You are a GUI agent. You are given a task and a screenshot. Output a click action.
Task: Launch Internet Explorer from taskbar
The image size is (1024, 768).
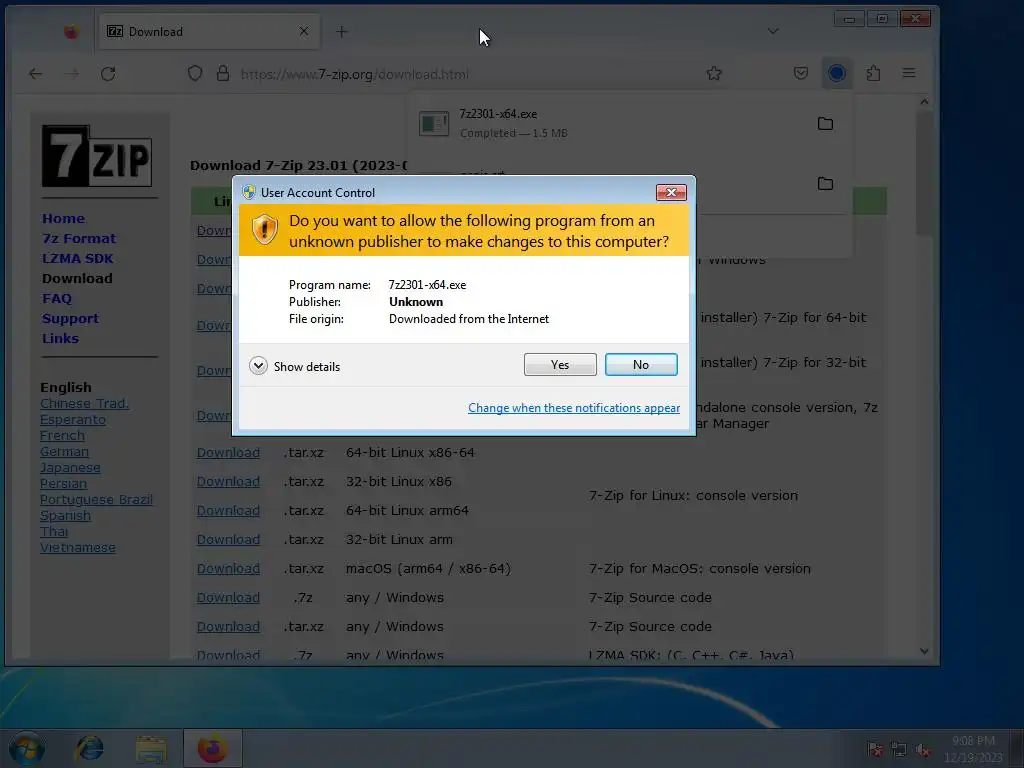89,748
